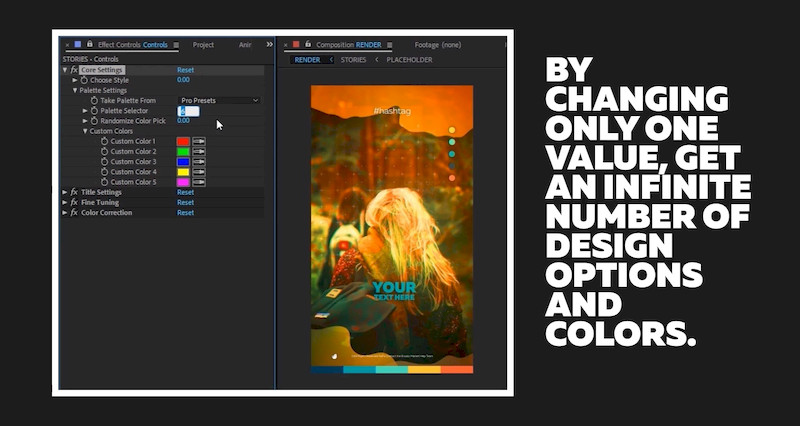Reset the Fine Tuning effect
This screenshot has width=800, height=426.
(185, 203)
